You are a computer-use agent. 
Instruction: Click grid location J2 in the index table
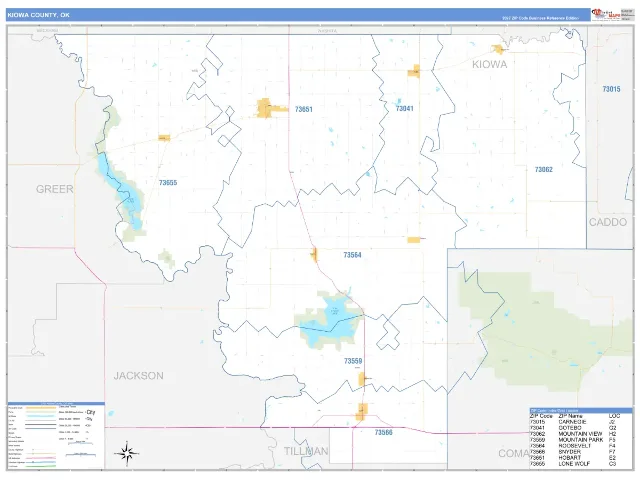point(612,422)
